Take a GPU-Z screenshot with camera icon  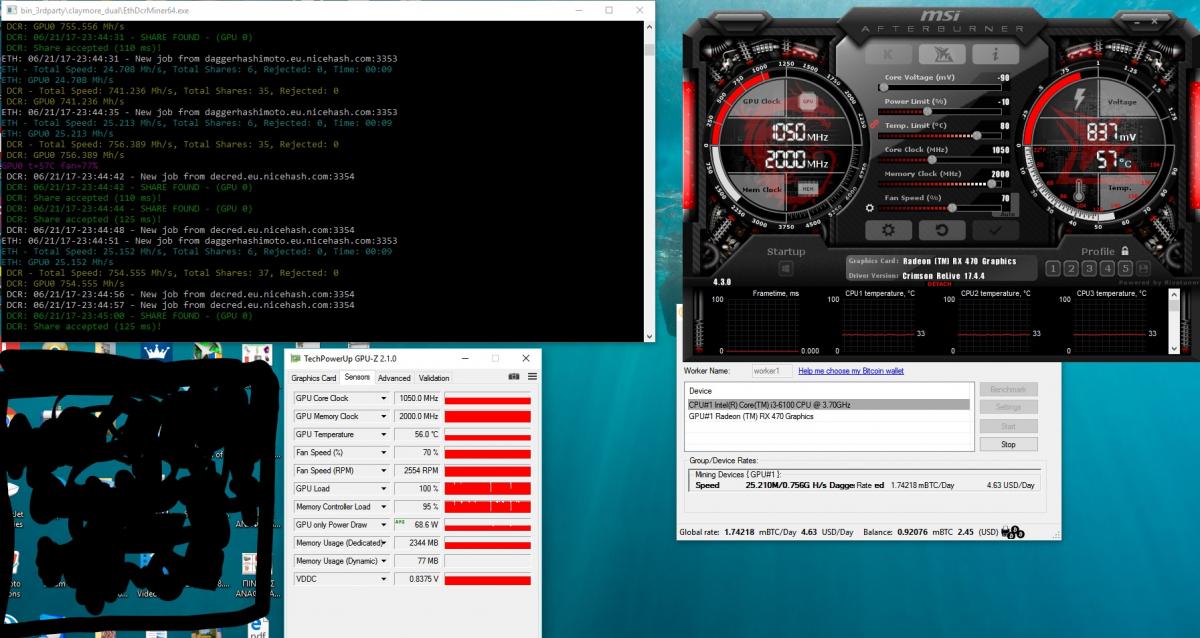[x=514, y=377]
